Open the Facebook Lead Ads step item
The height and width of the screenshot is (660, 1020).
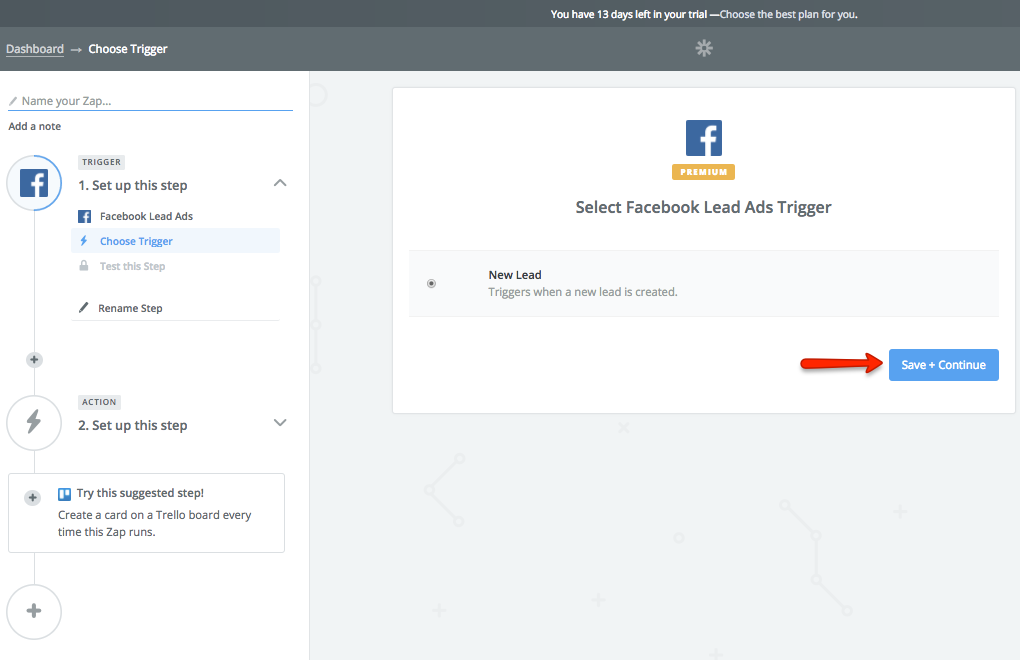click(176, 217)
